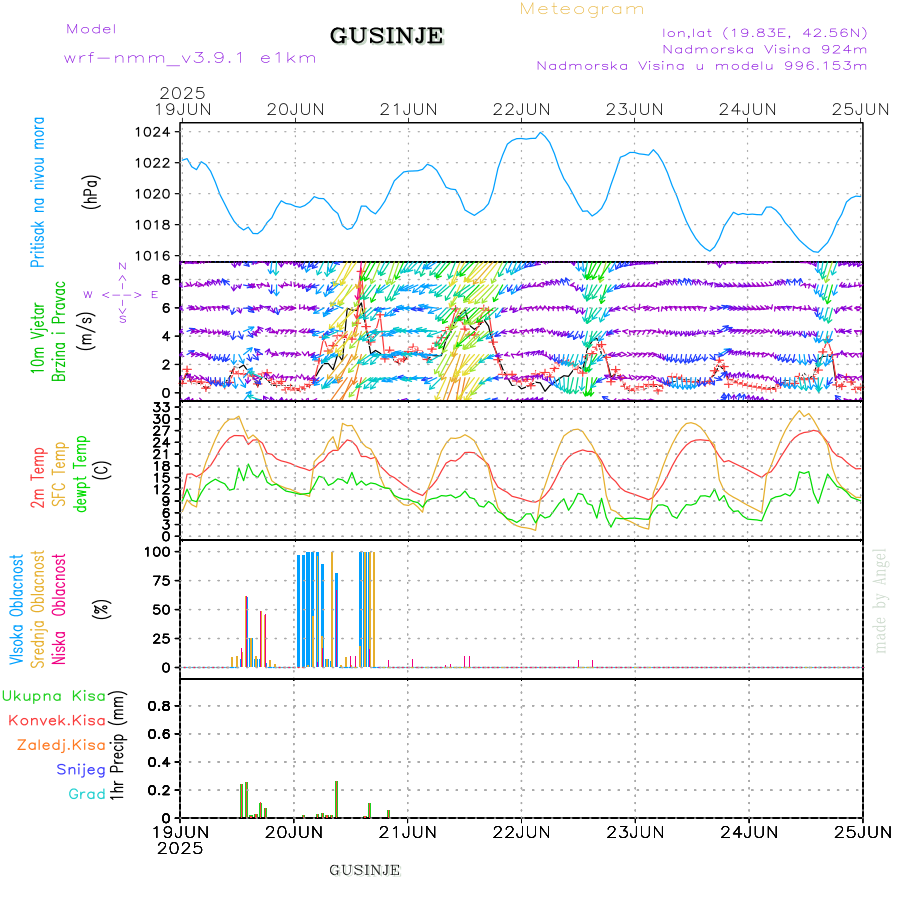Click the Srednja Oblacnost legend label
The image size is (900, 900).
tap(38, 609)
